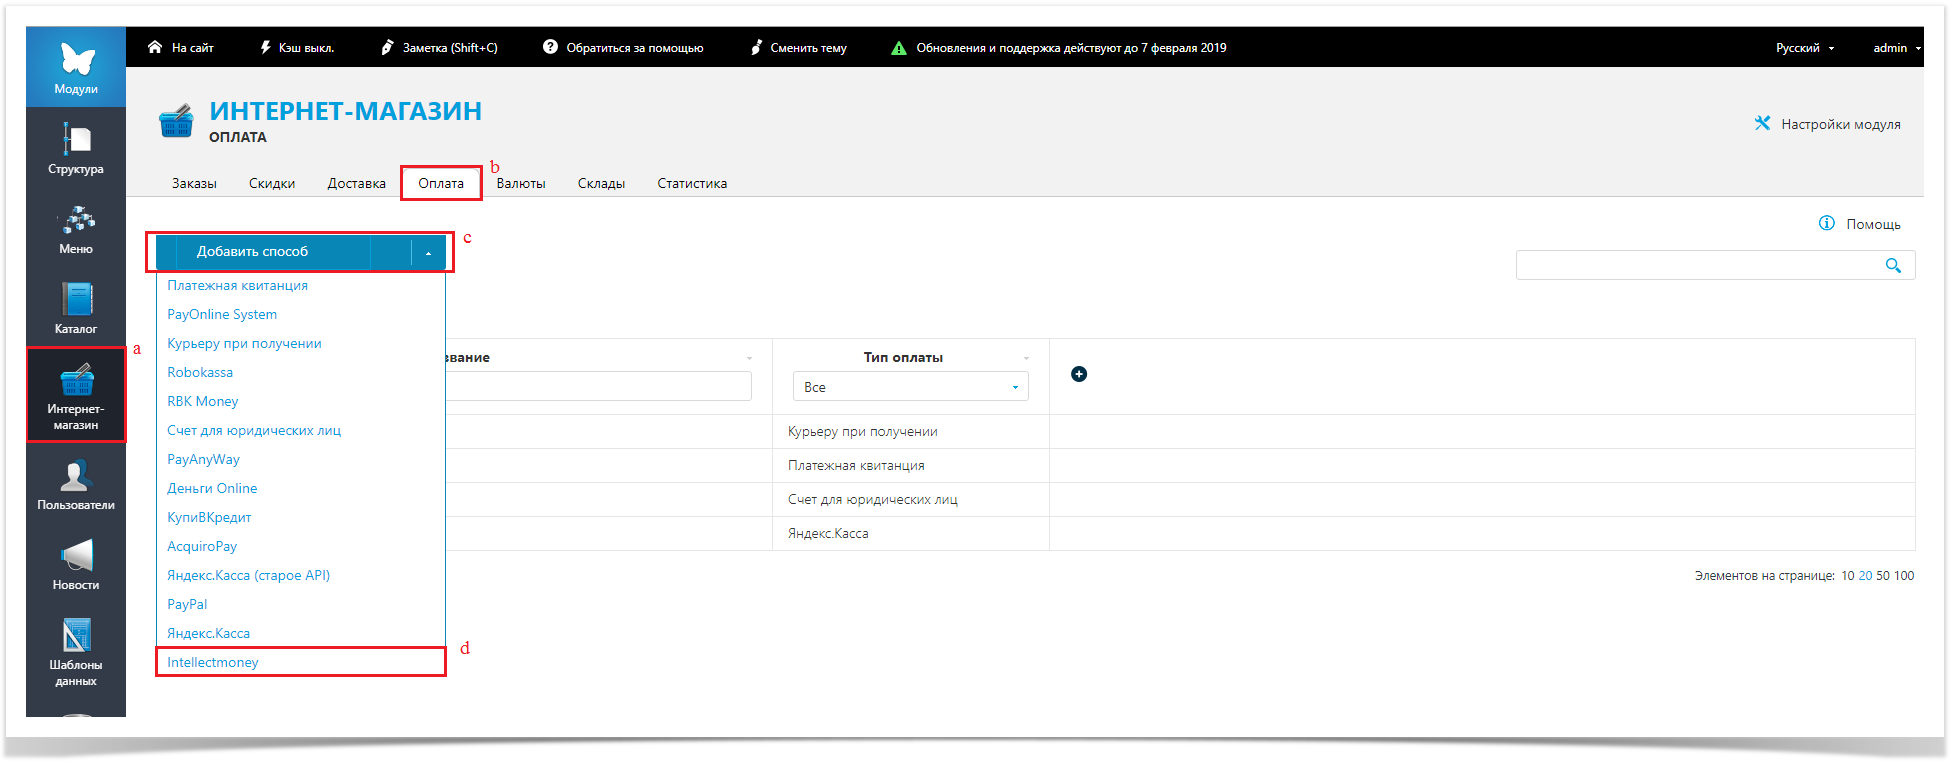Open the Пользователи module icon
The height and width of the screenshot is (766, 1958).
point(76,478)
